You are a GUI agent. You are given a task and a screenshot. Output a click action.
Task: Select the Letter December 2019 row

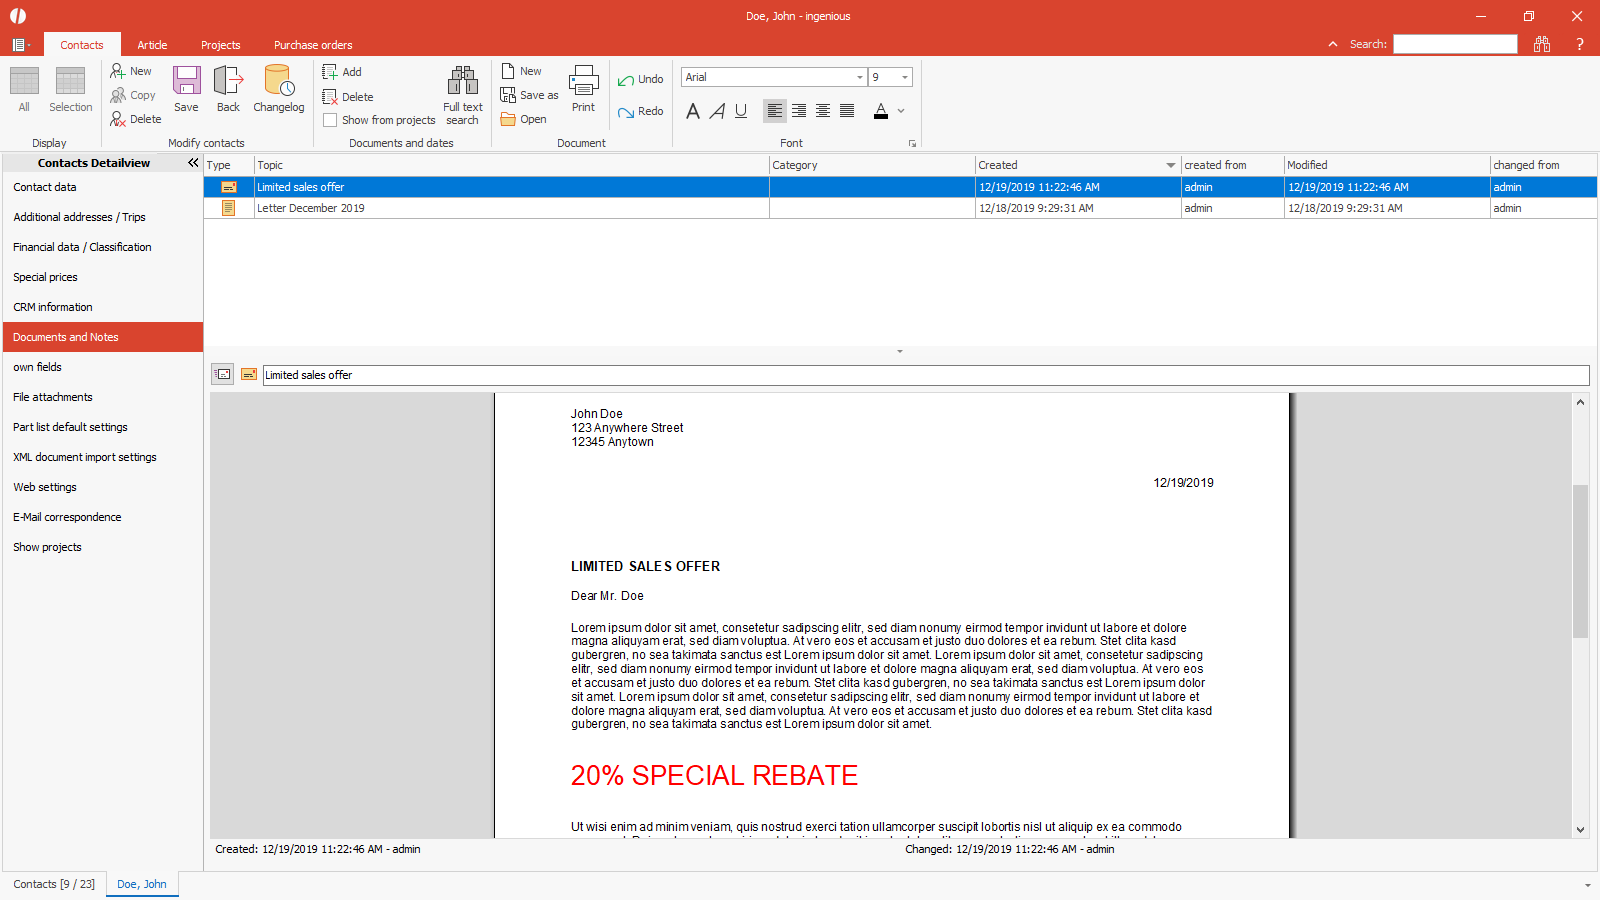point(311,208)
